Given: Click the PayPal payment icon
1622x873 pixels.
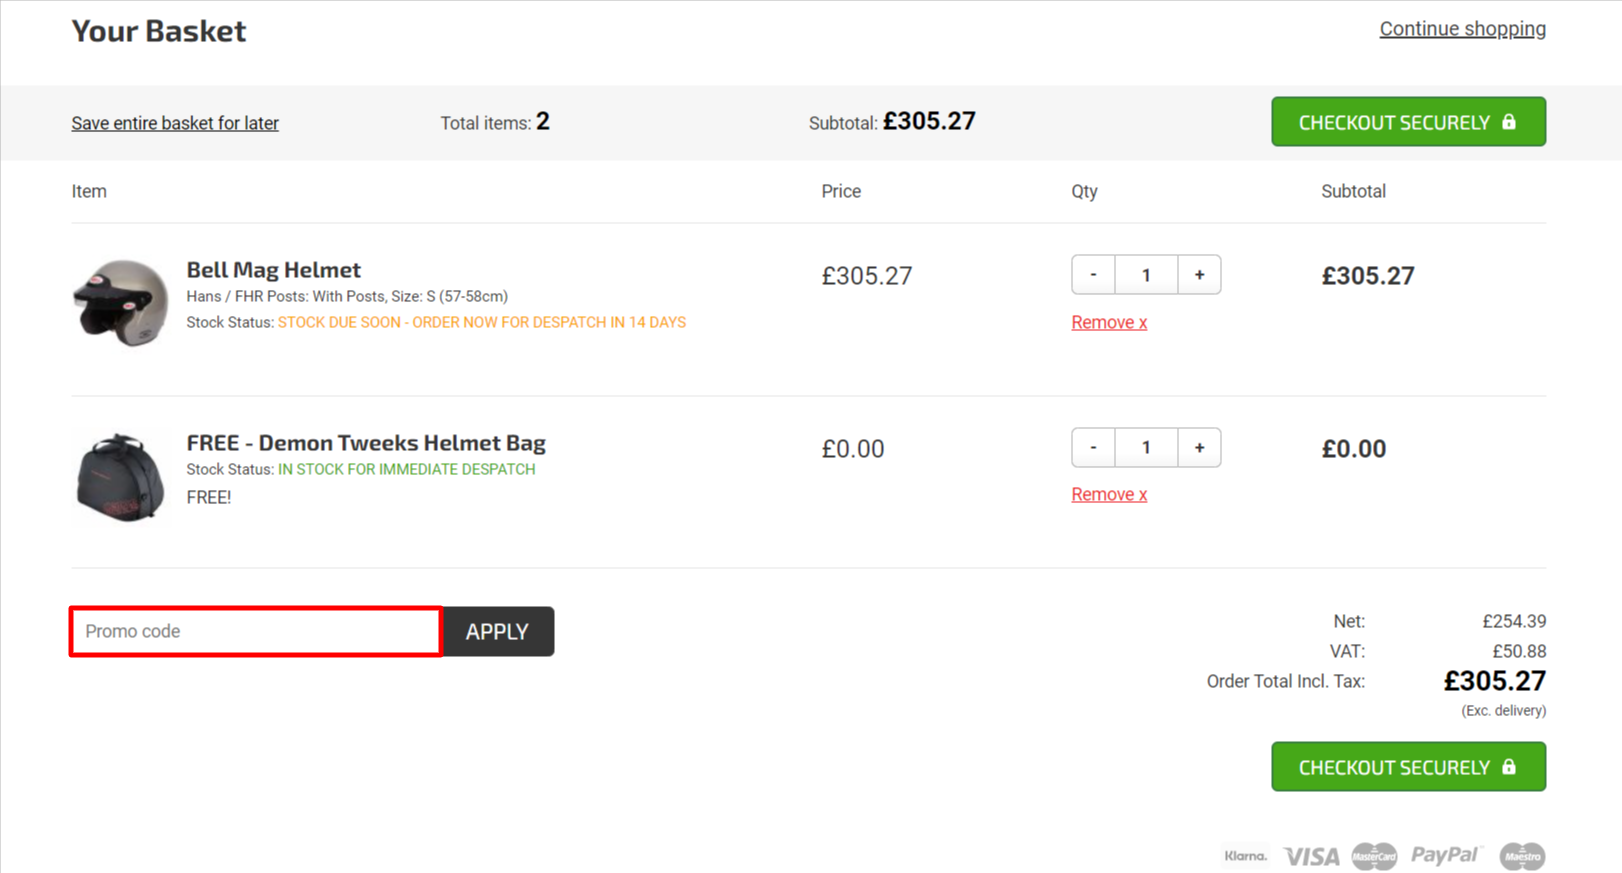Looking at the screenshot, I should 1445,855.
